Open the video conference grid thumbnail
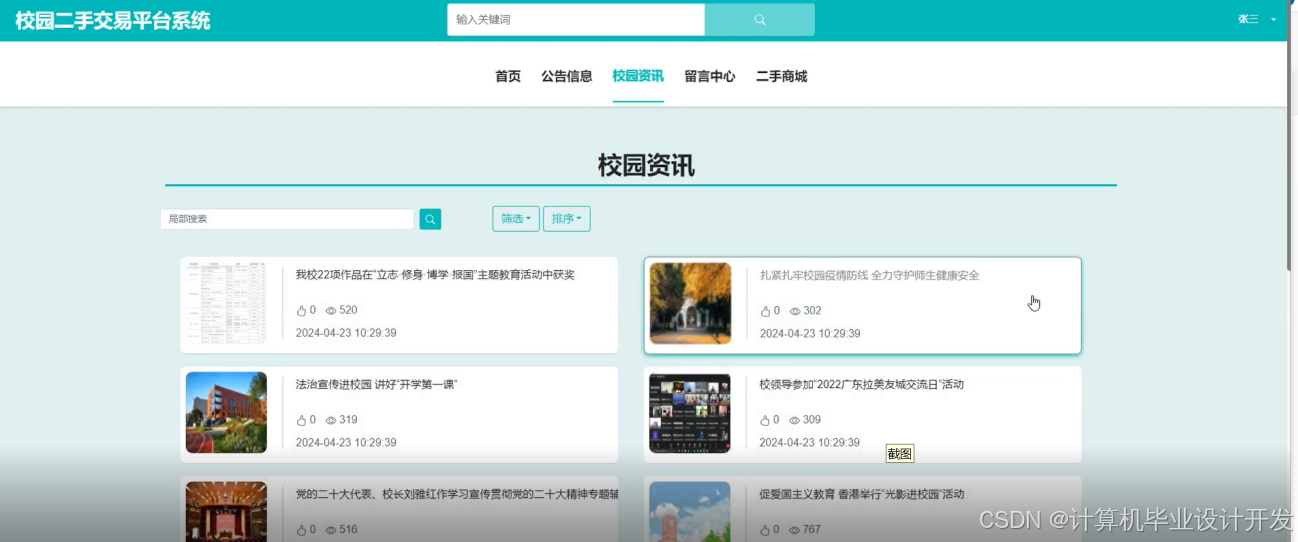The height and width of the screenshot is (542, 1298). point(690,412)
